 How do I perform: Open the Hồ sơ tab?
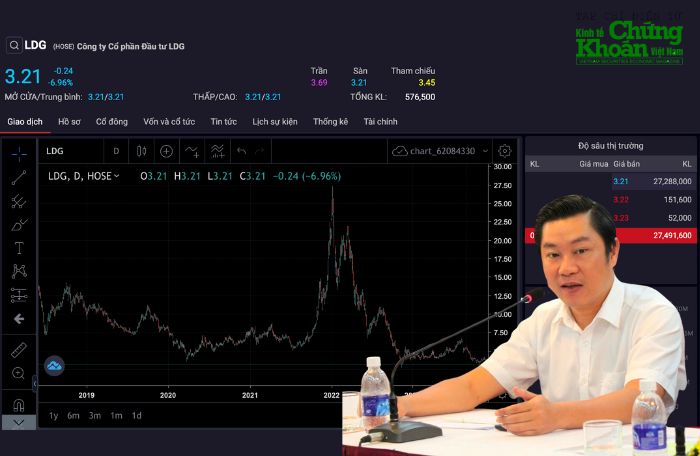point(69,121)
